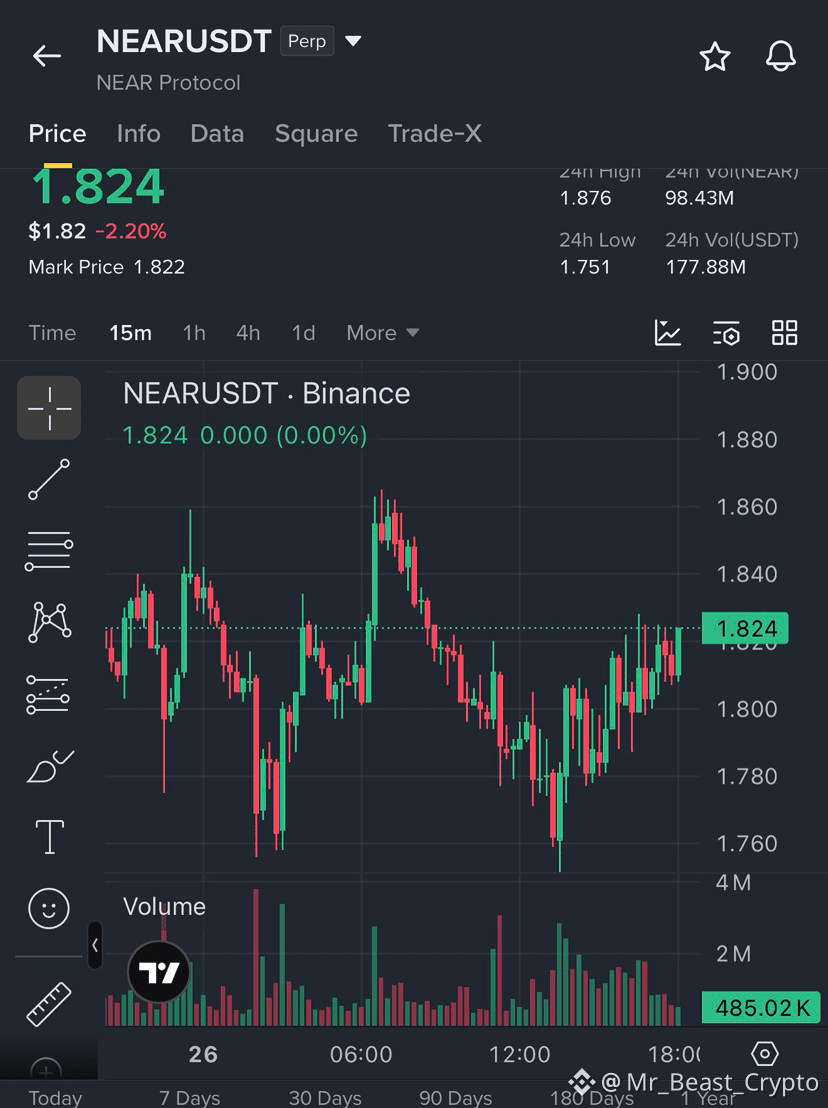
Task: Tap the 06:00 time axis label
Action: (361, 1054)
